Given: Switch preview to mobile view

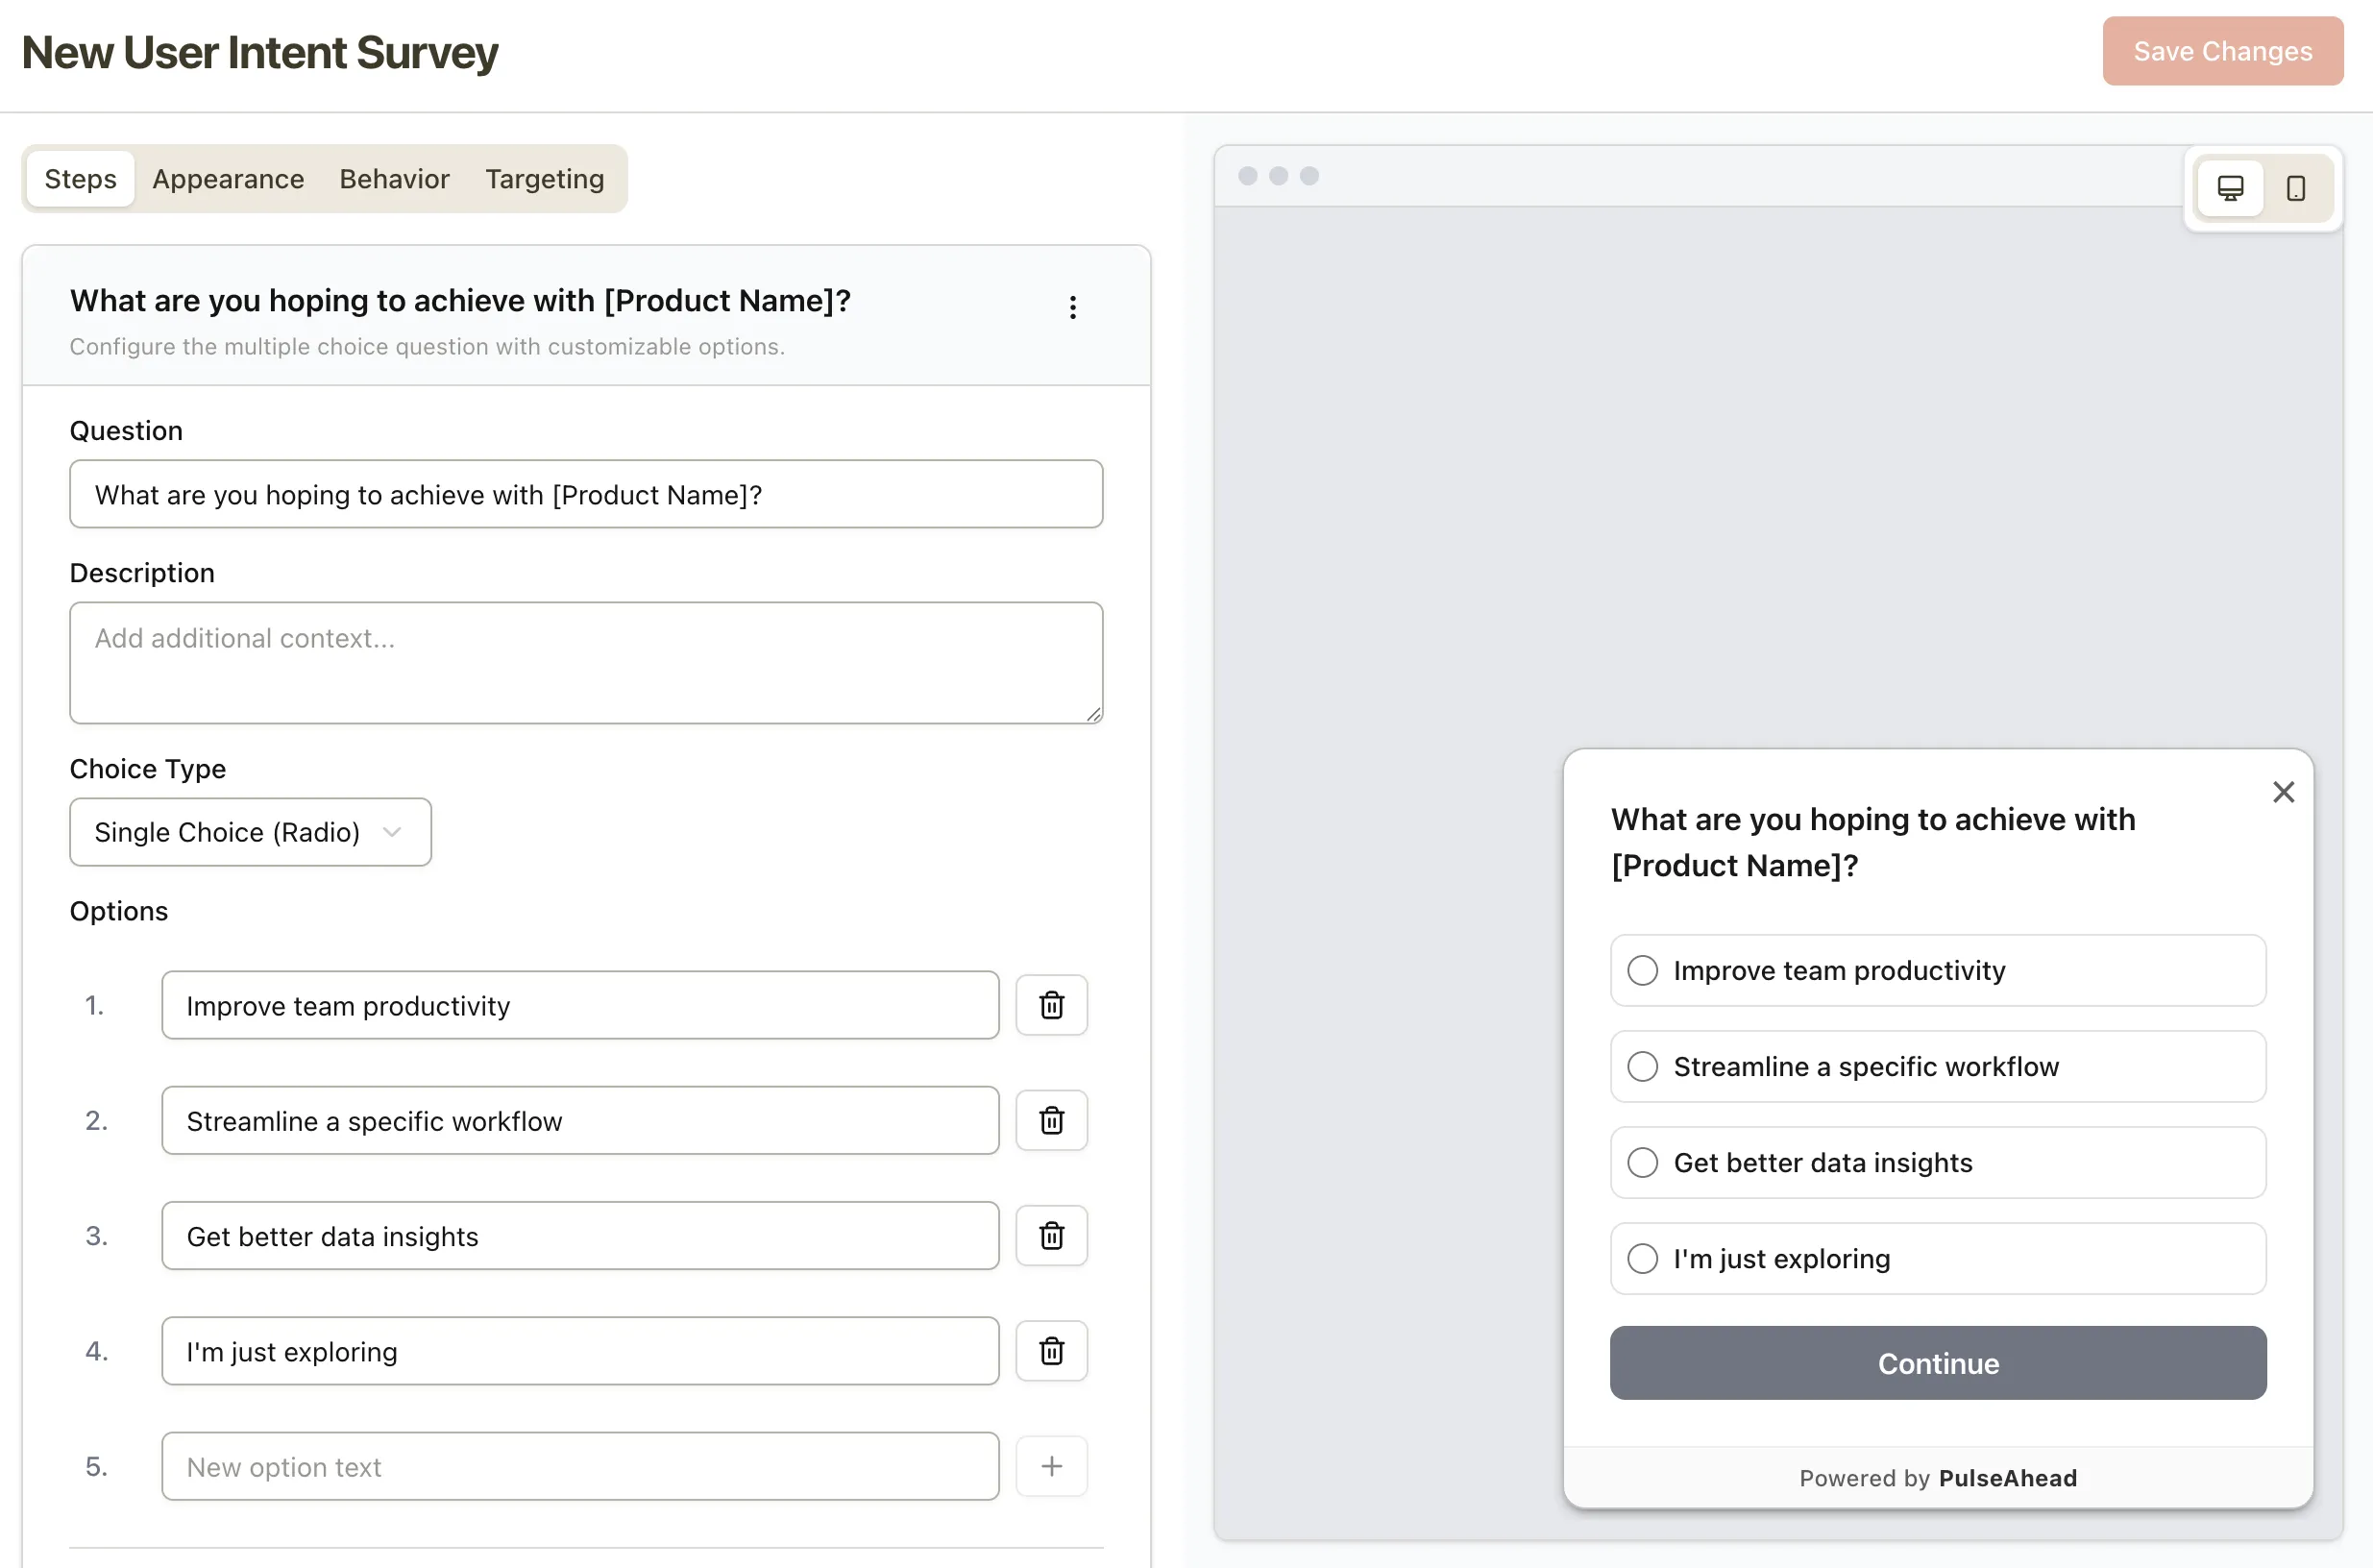Looking at the screenshot, I should pyautogui.click(x=2295, y=188).
